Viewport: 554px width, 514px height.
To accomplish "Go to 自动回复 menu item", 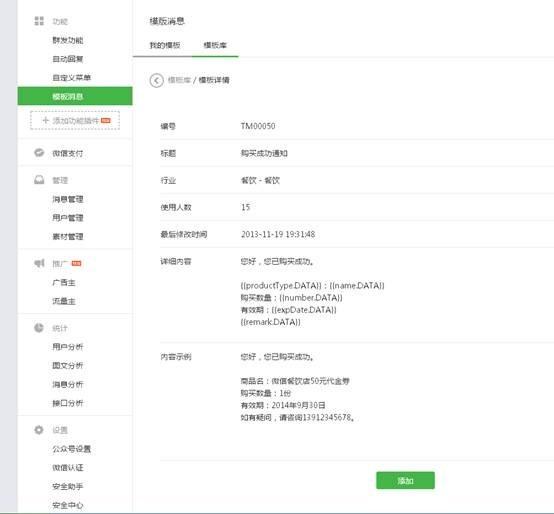I will tap(68, 59).
